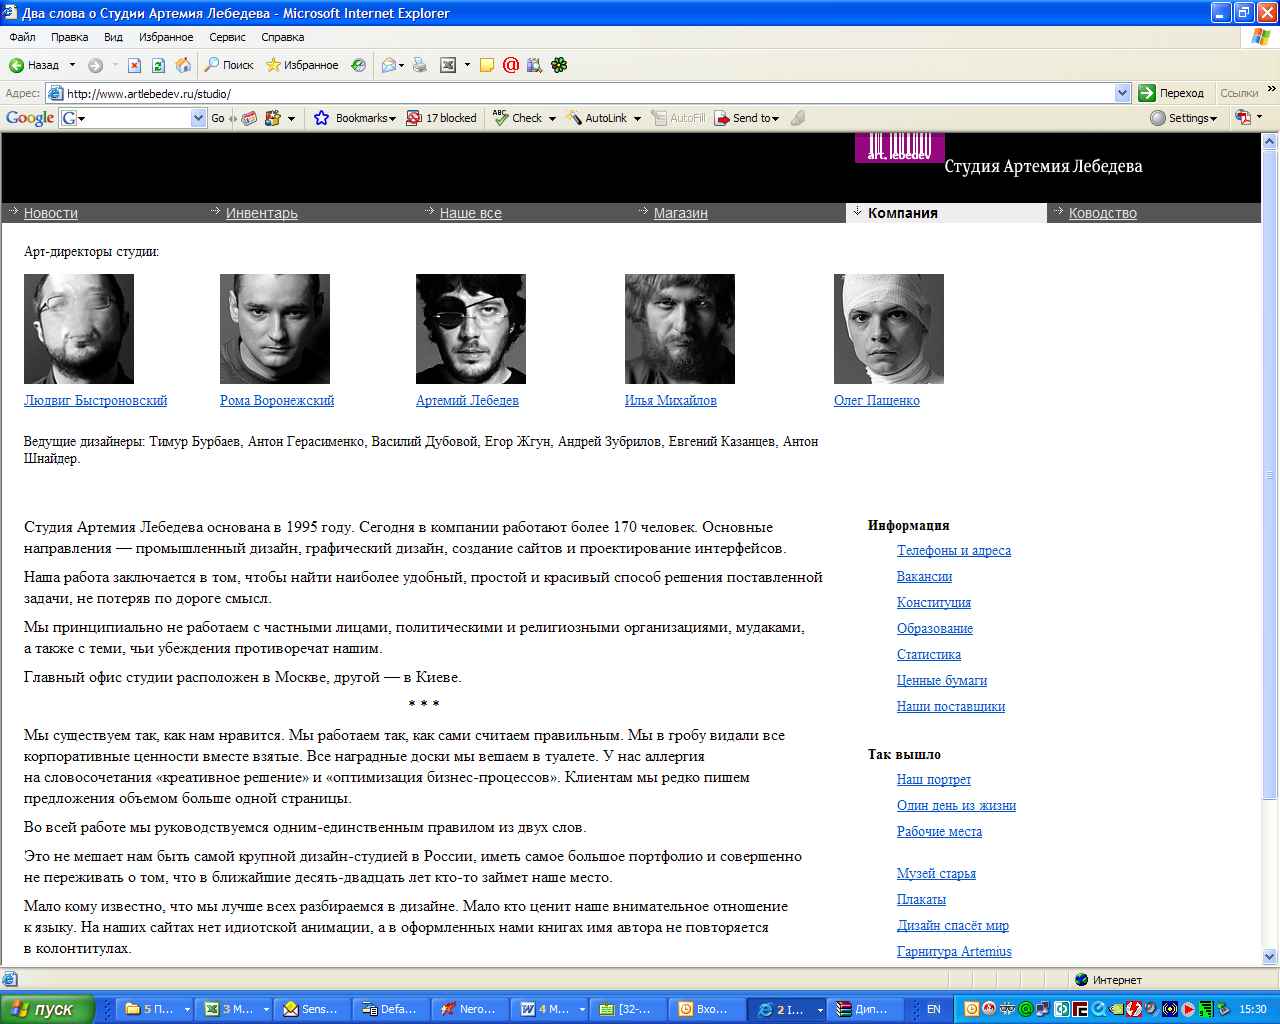Click the system tray clock 15:30

pos(1253,1009)
